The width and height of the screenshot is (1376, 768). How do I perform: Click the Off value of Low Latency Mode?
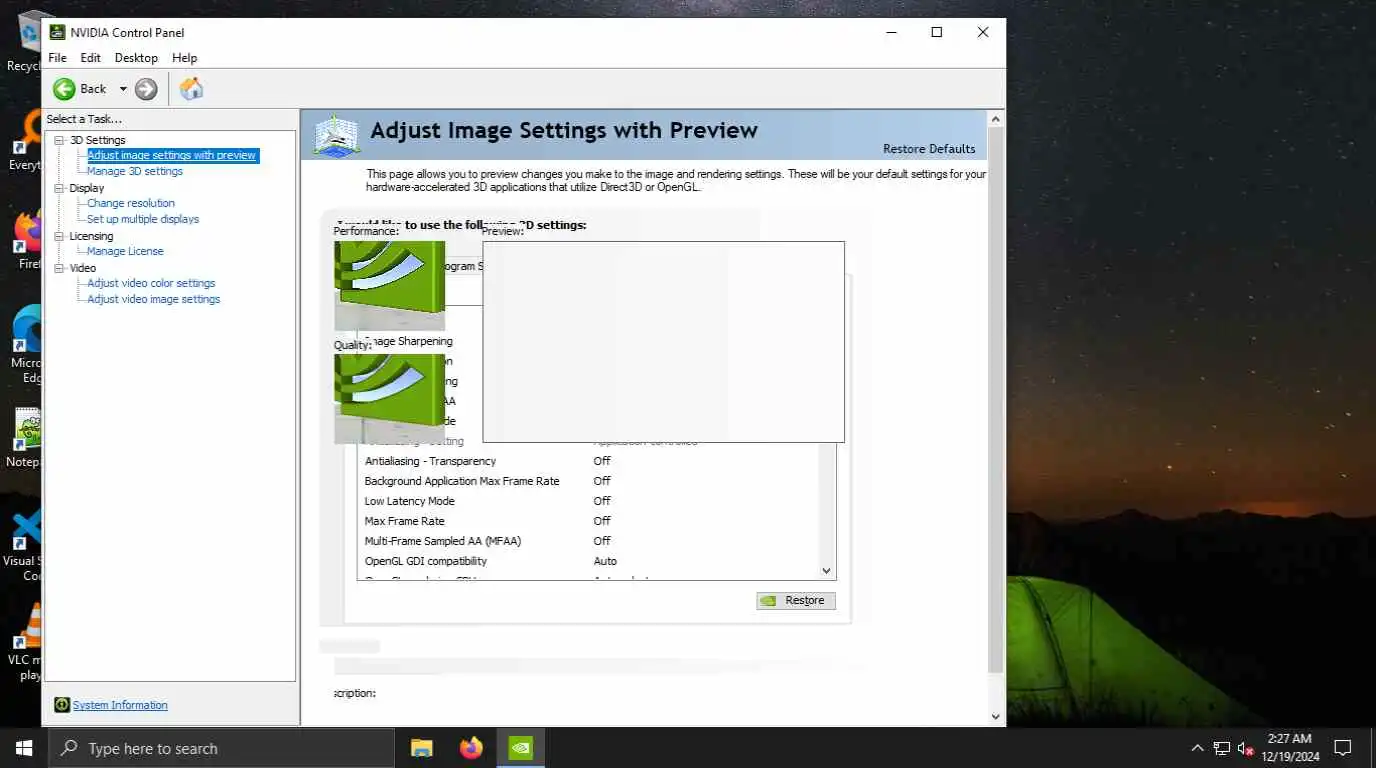pos(602,501)
